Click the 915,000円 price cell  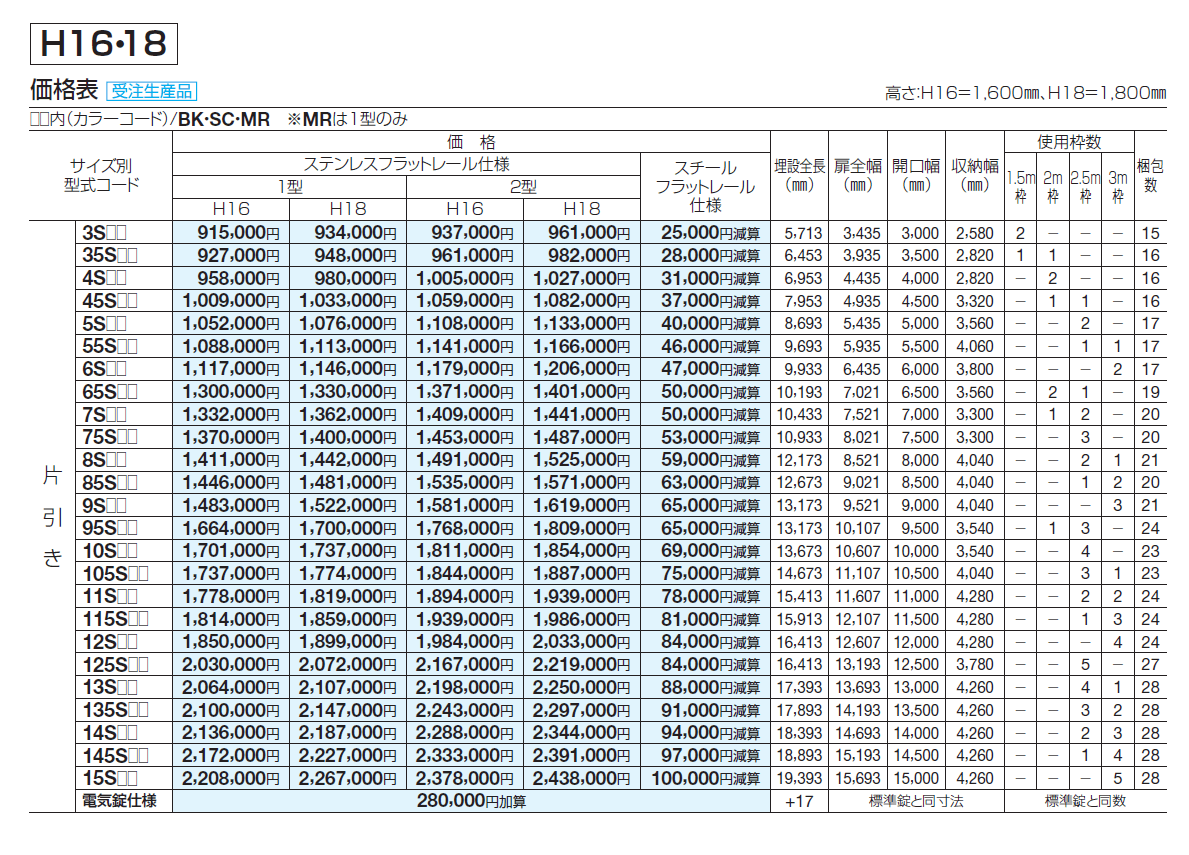[231, 233]
